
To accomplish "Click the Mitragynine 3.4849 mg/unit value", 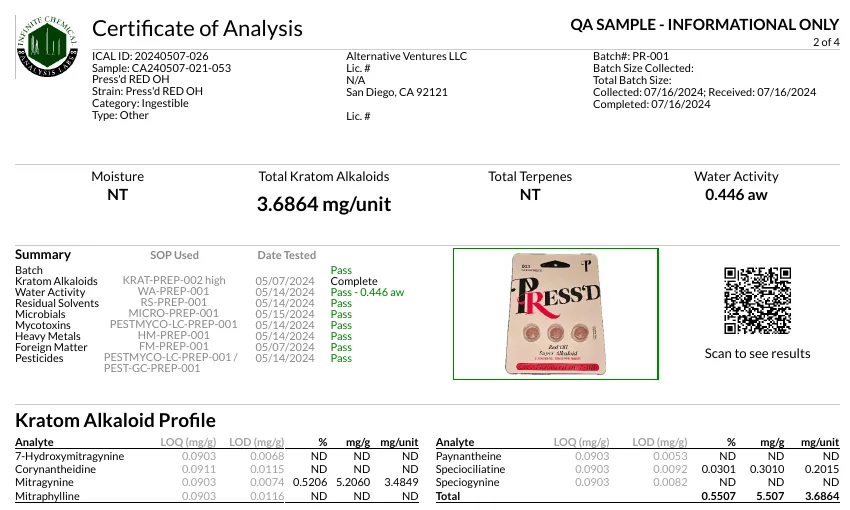I will [x=401, y=482].
